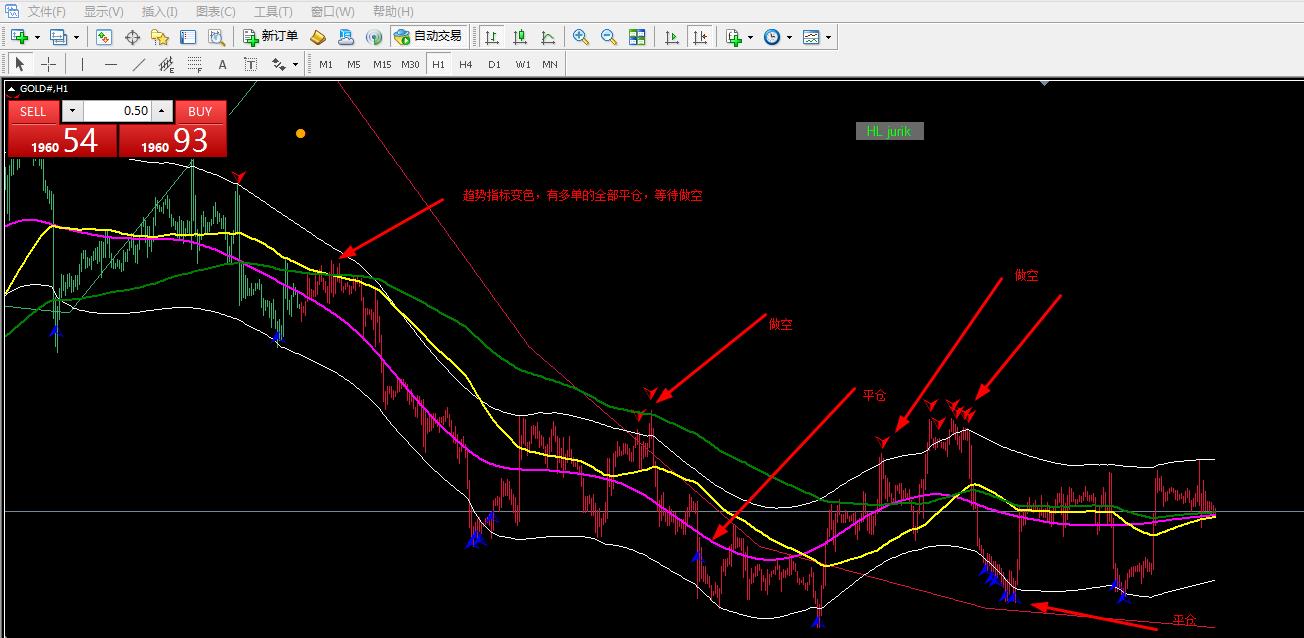The width and height of the screenshot is (1304, 638).
Task: Select the horizontal line tool
Action: [110, 64]
